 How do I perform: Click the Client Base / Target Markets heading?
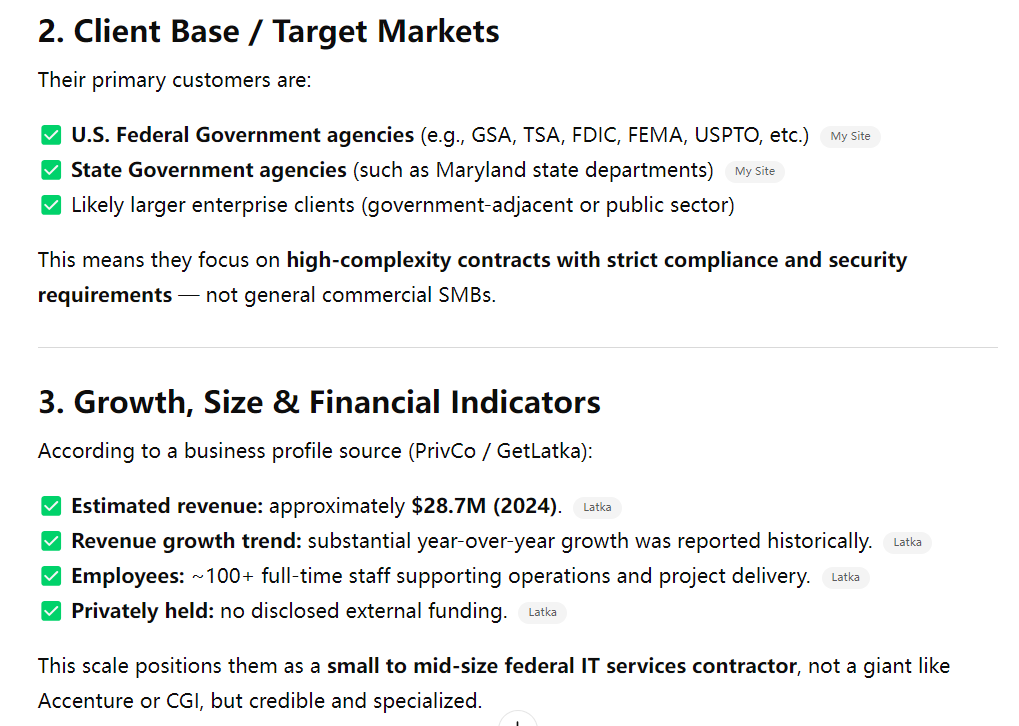pos(268,31)
